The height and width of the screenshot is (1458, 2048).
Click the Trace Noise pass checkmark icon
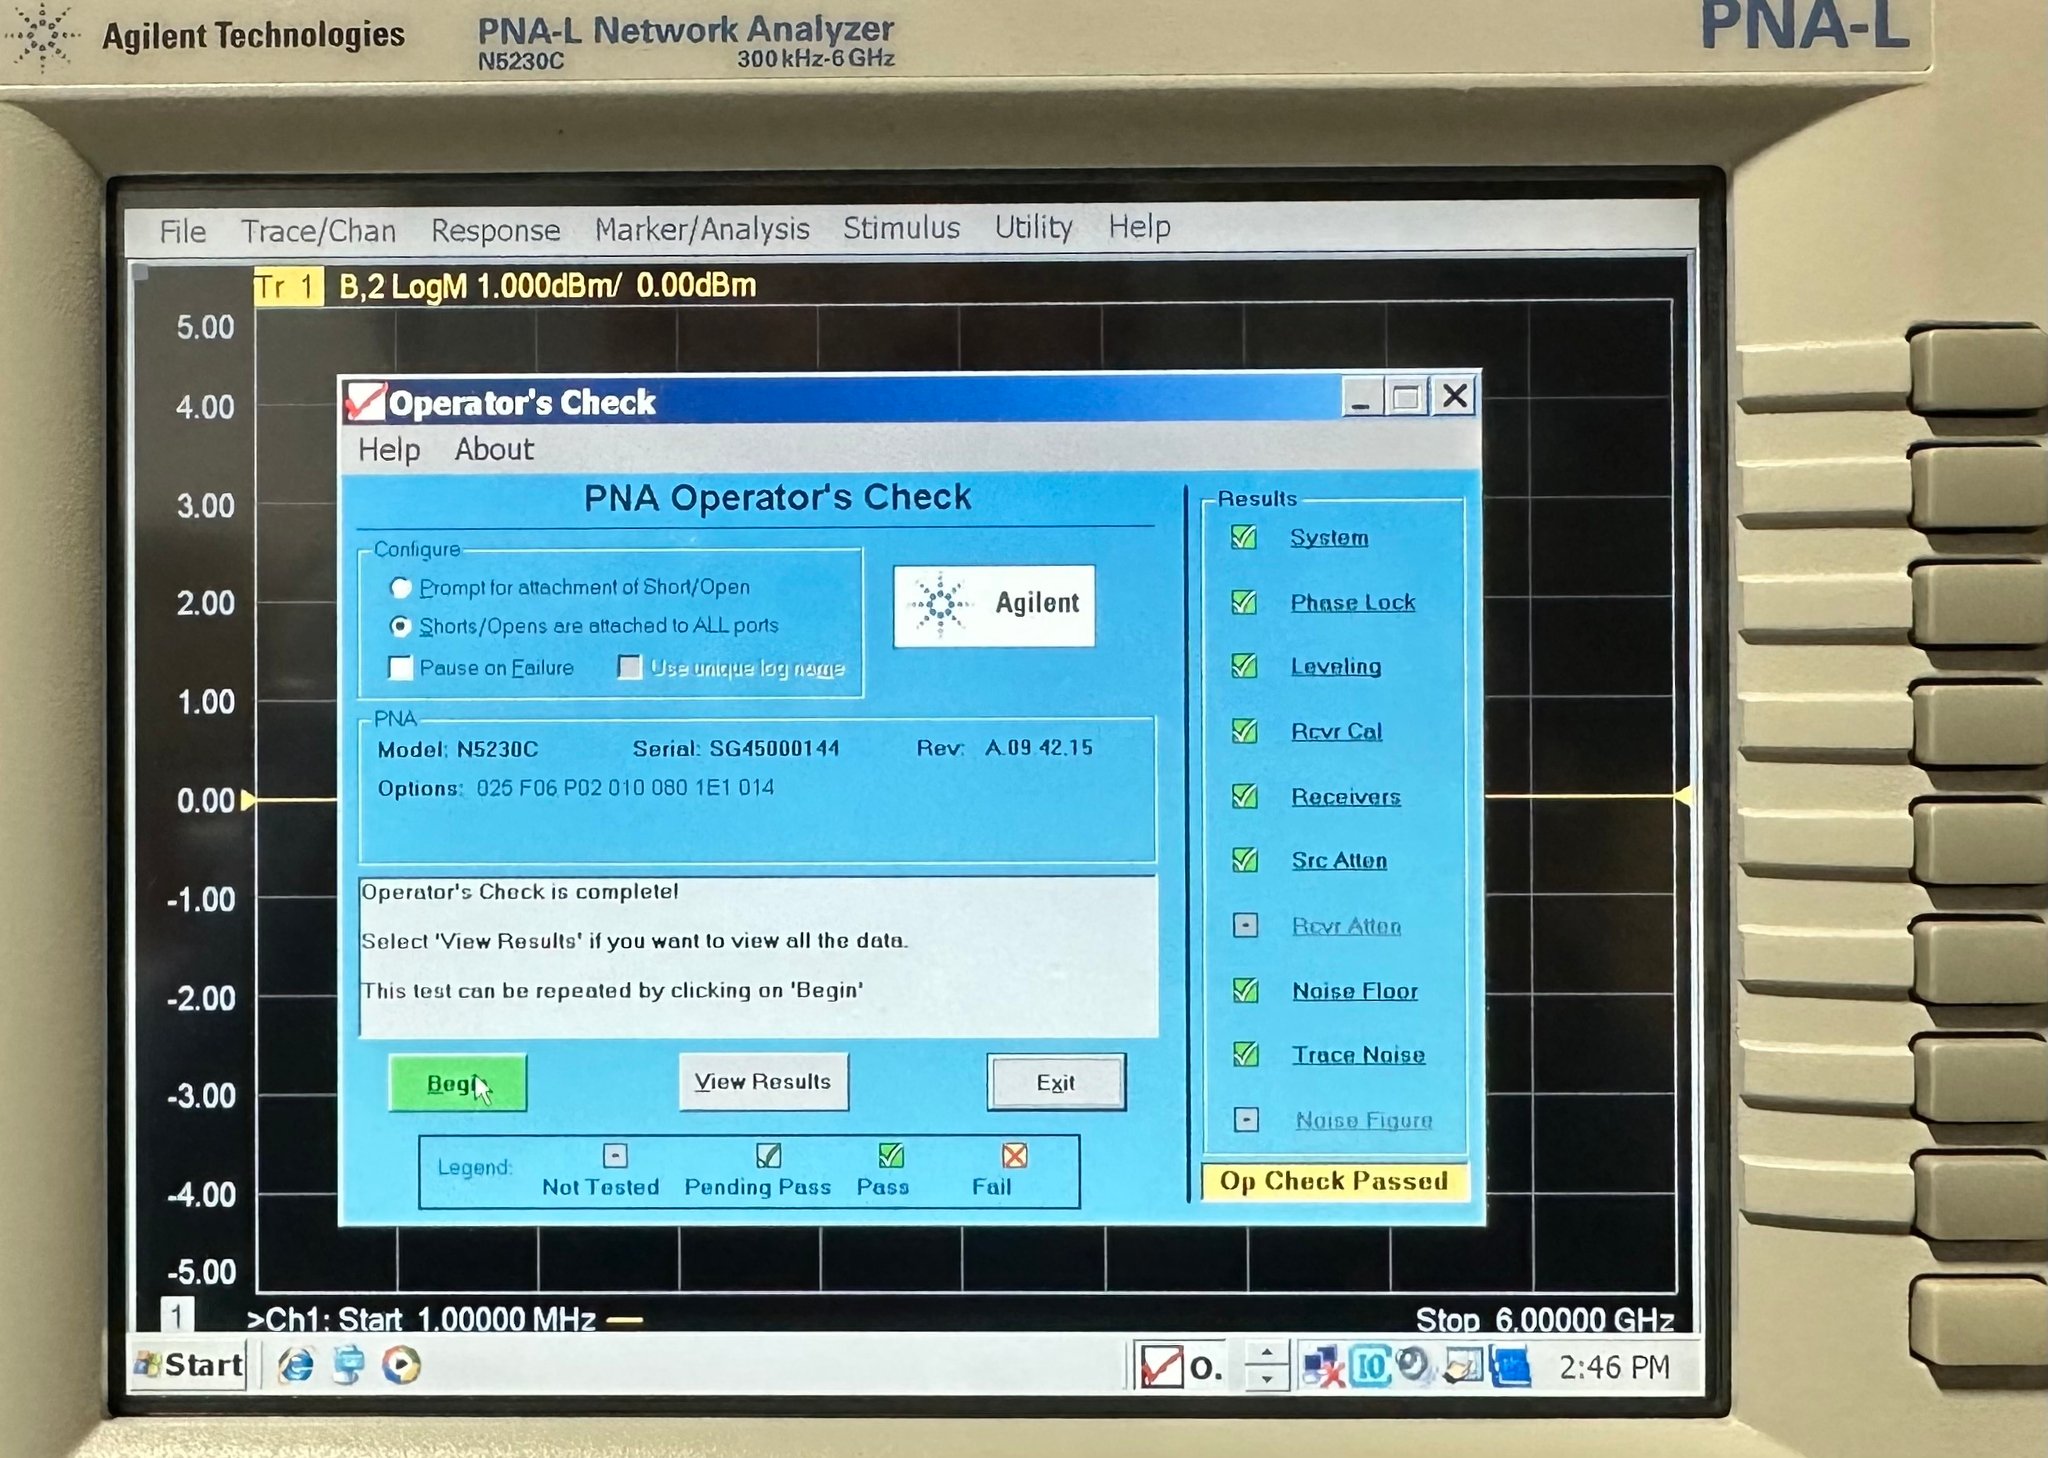[x=1246, y=1054]
